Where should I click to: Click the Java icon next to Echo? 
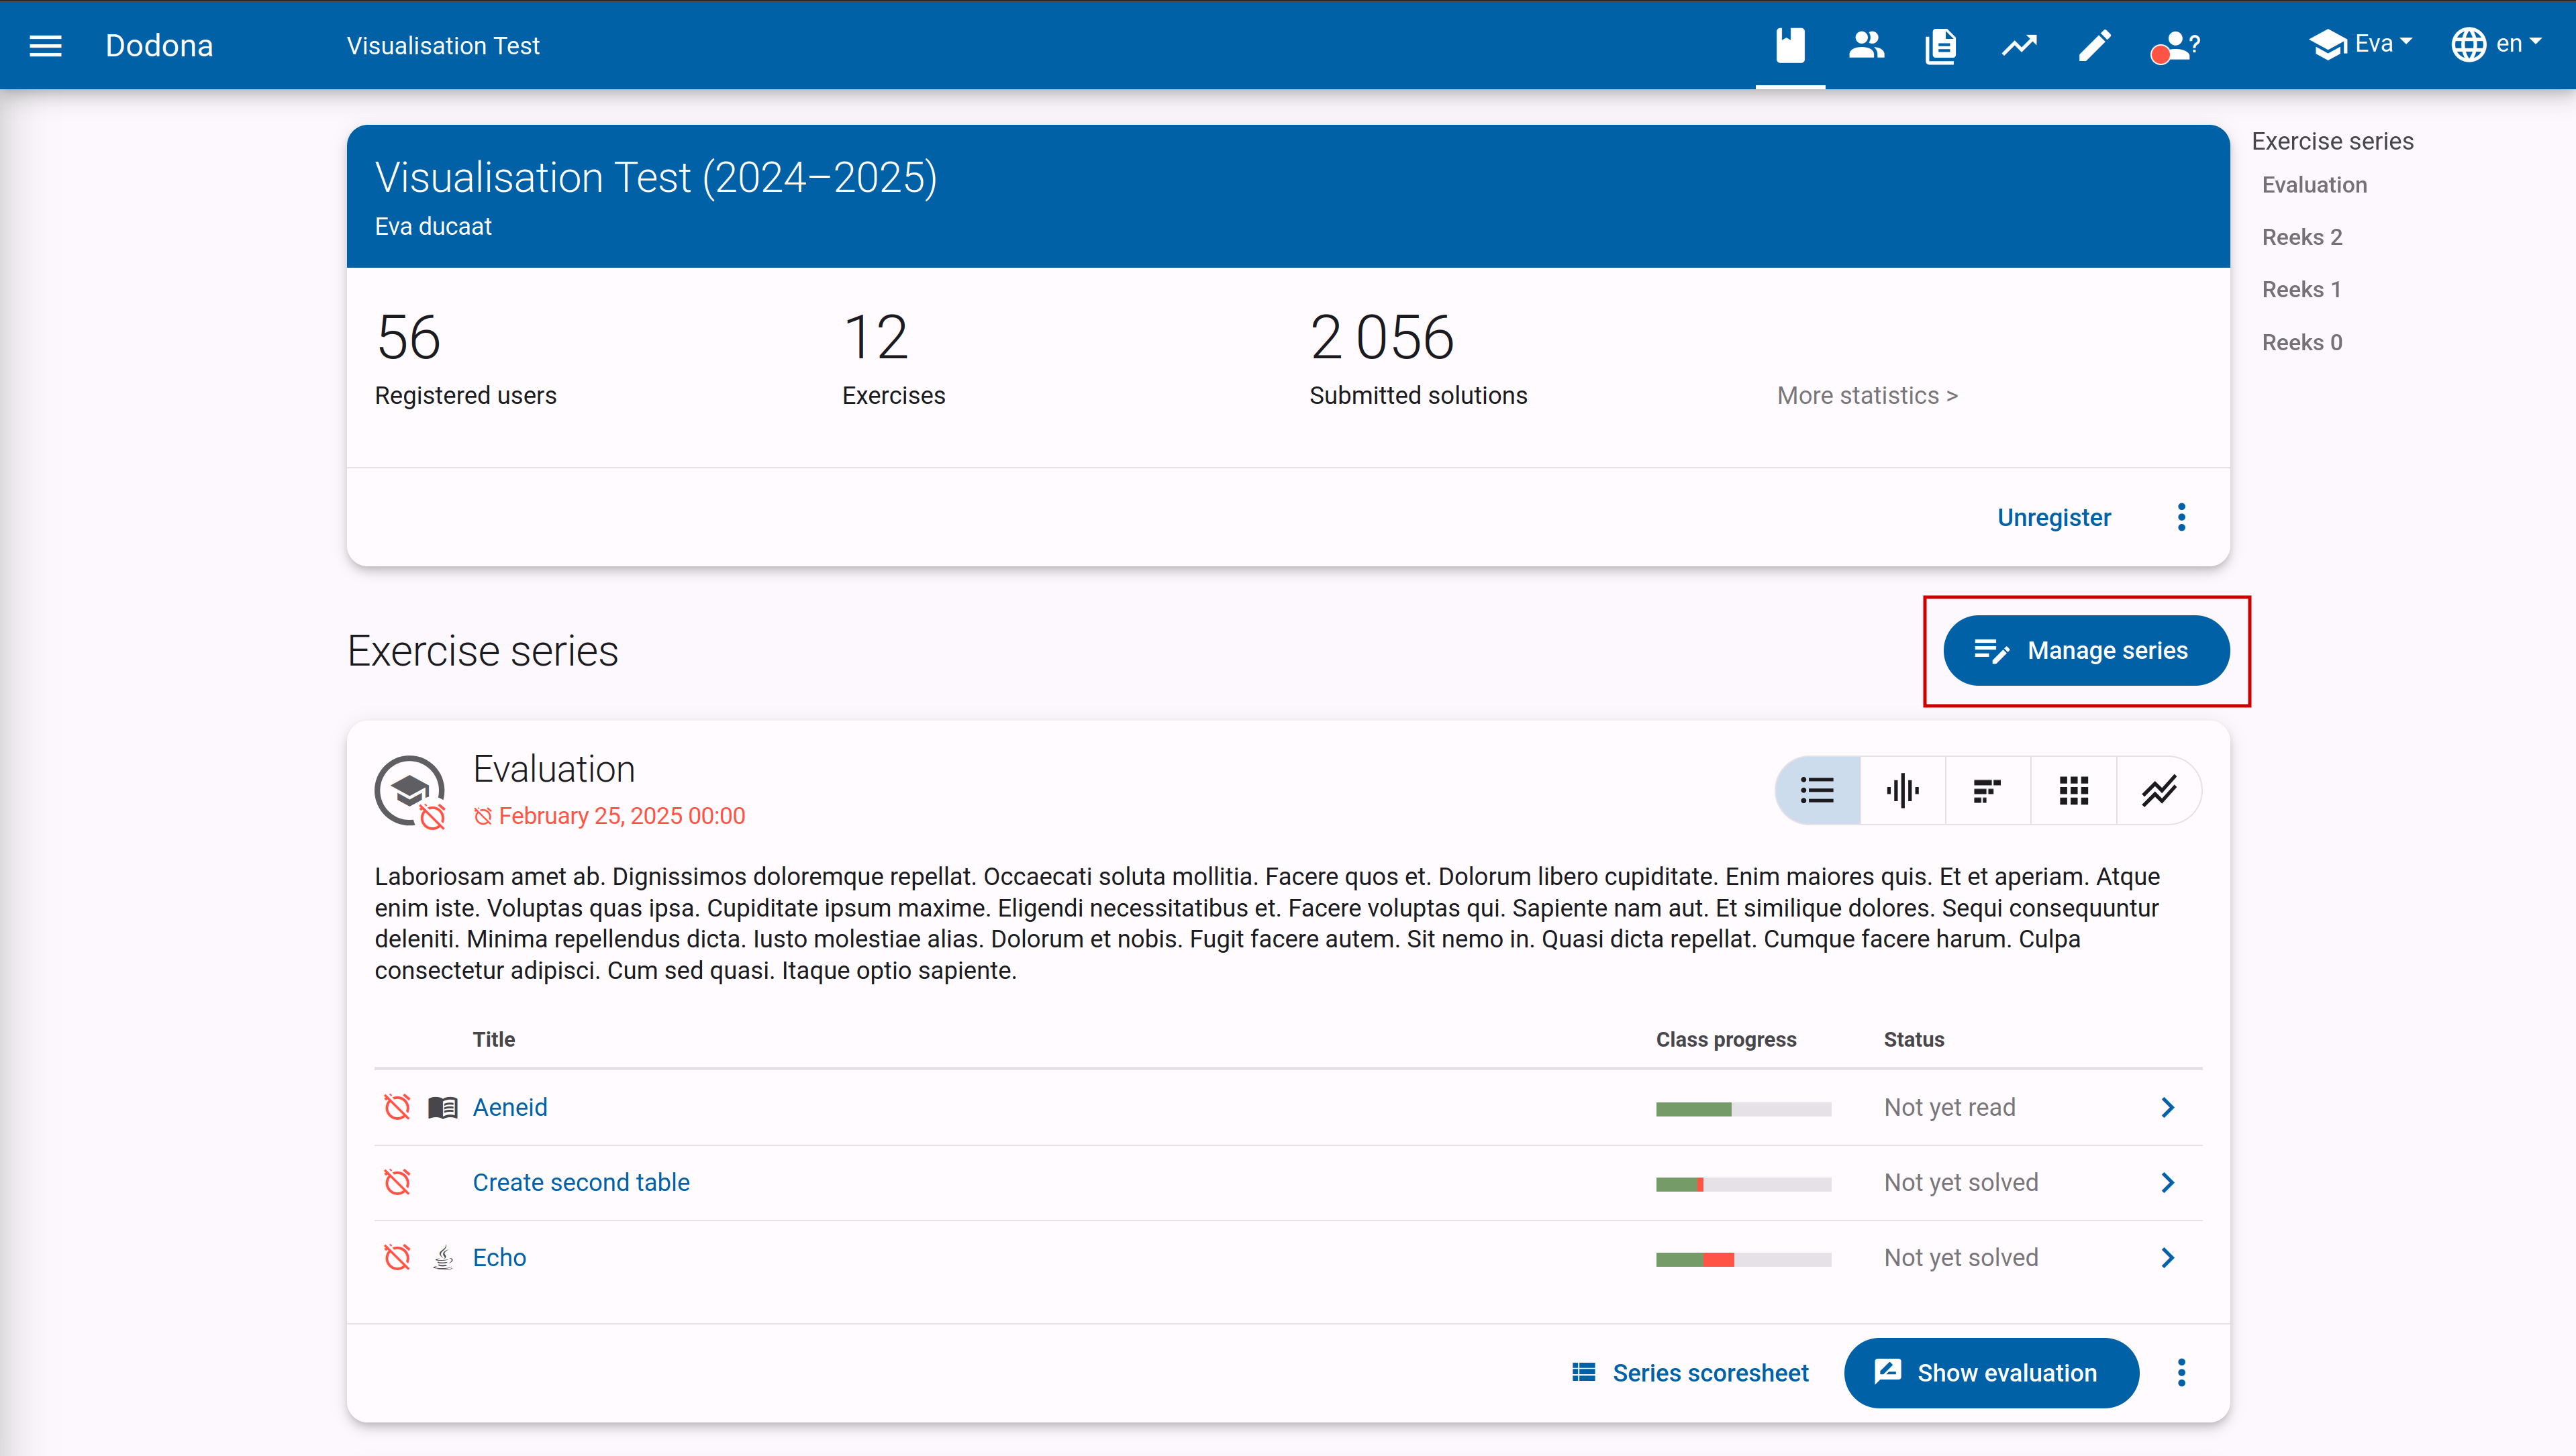pos(443,1257)
